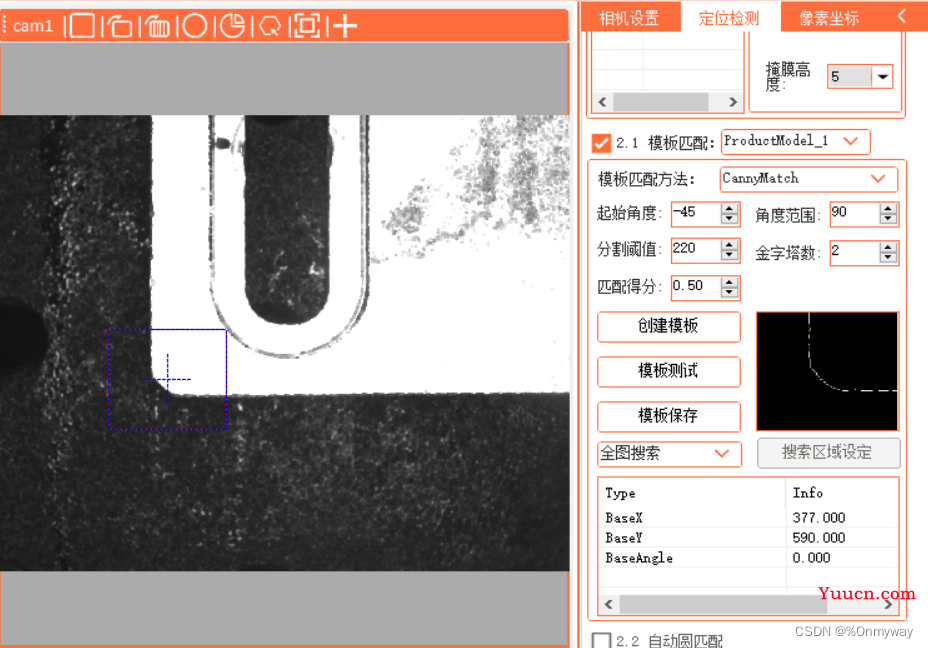
Task: Select the polygon ROI tool
Action: (270, 25)
